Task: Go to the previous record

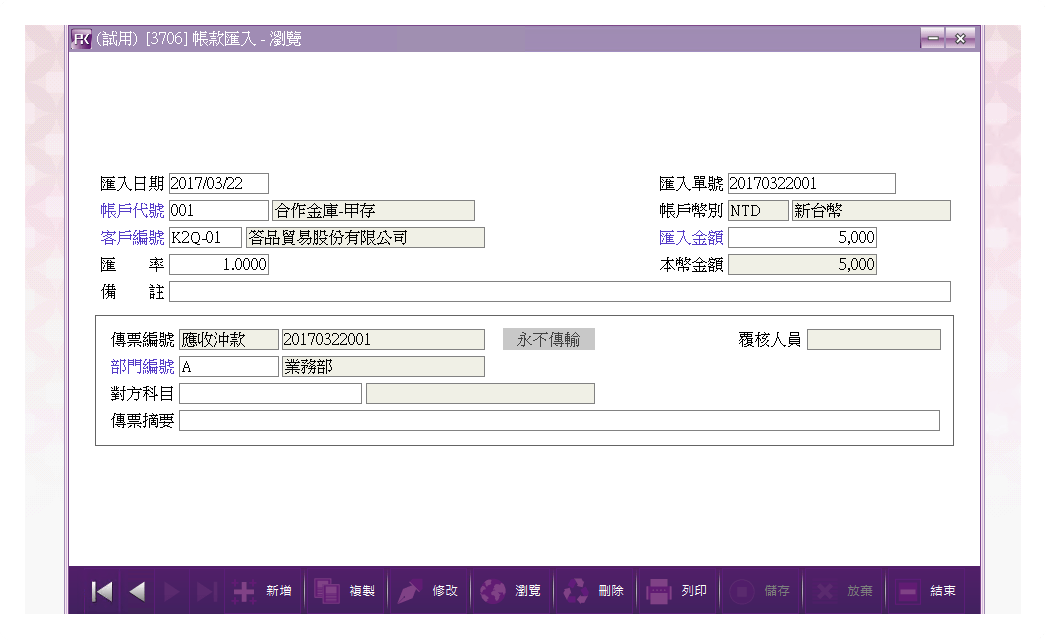Action: coord(137,591)
